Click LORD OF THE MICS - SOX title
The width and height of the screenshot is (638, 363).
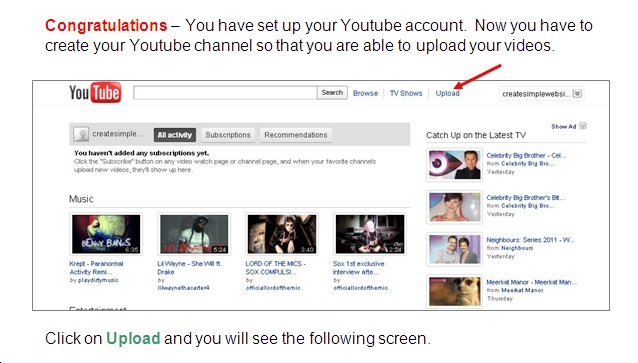[x=275, y=268]
